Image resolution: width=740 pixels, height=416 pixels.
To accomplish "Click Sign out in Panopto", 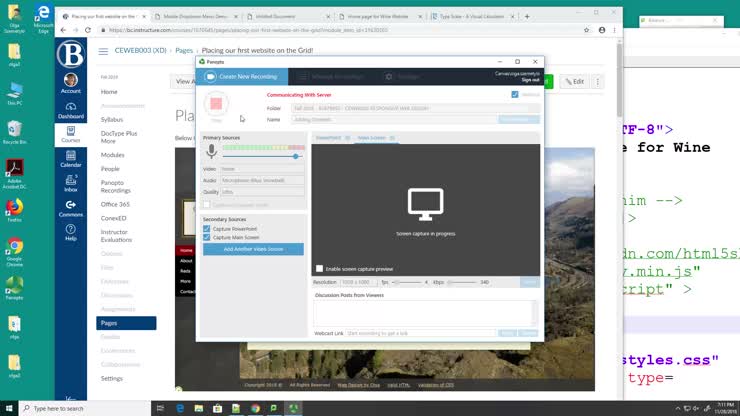I will 530,80.
